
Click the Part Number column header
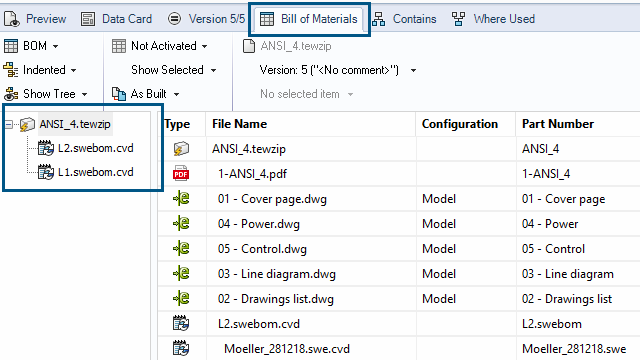click(x=558, y=124)
